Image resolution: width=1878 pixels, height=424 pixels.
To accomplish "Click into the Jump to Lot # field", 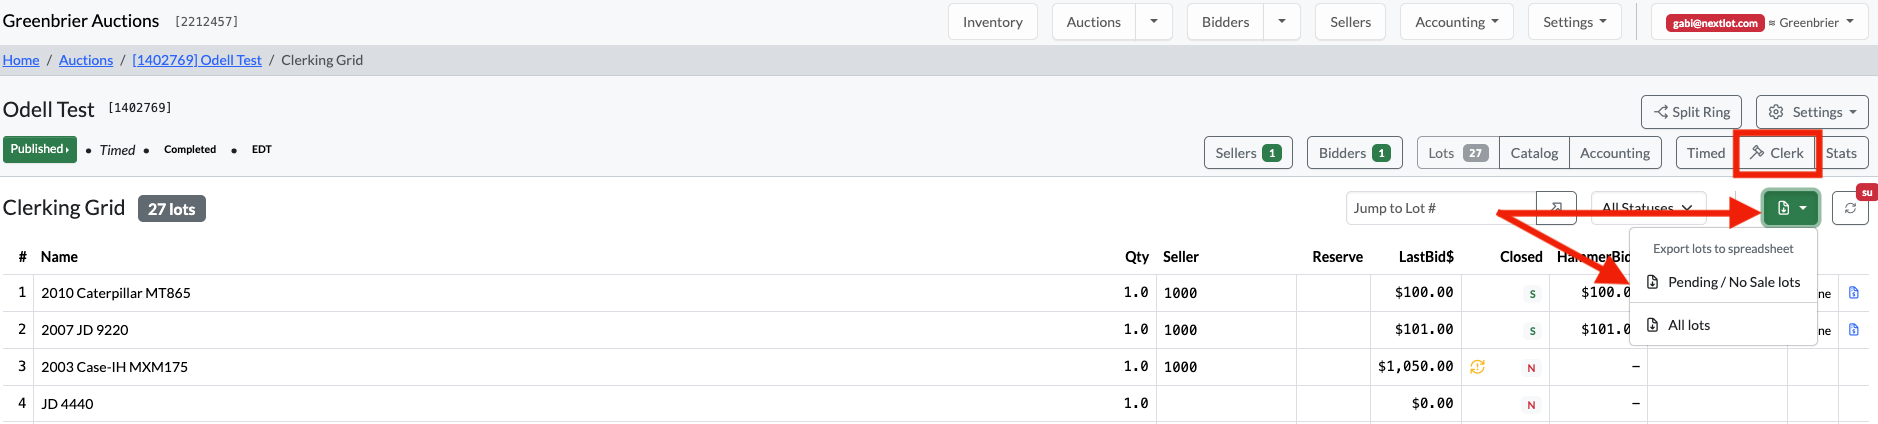I will [1441, 208].
